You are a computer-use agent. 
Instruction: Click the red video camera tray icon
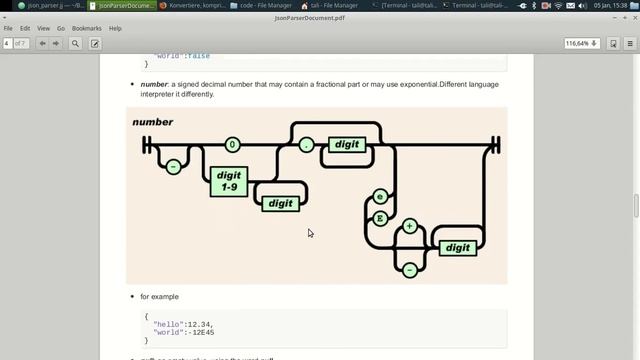(546, 5)
